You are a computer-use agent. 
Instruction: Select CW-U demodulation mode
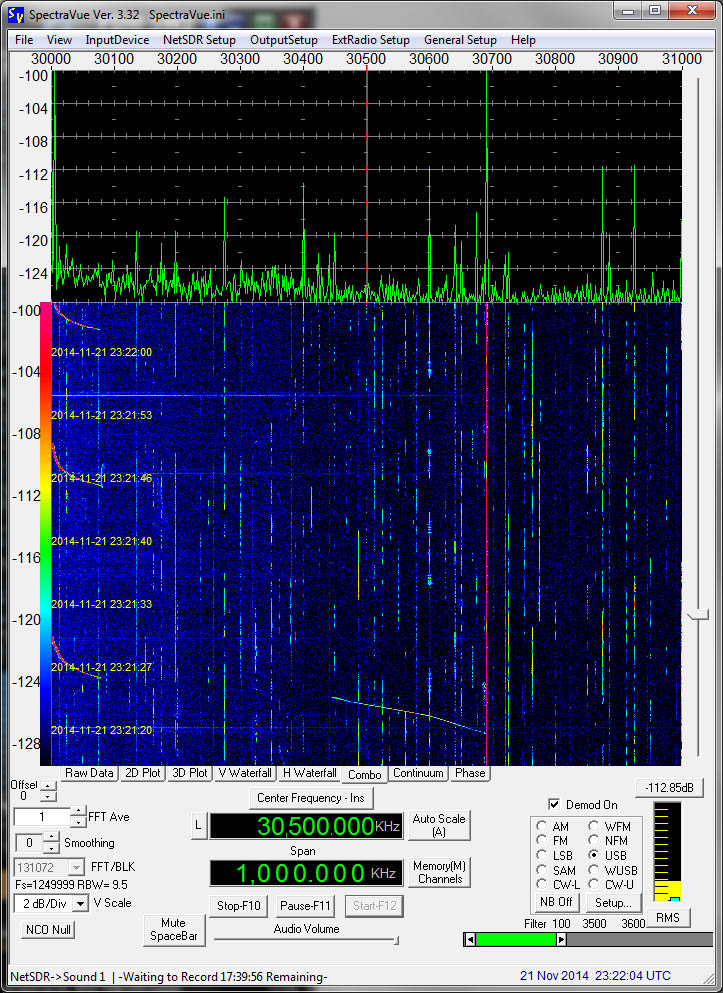click(x=593, y=884)
